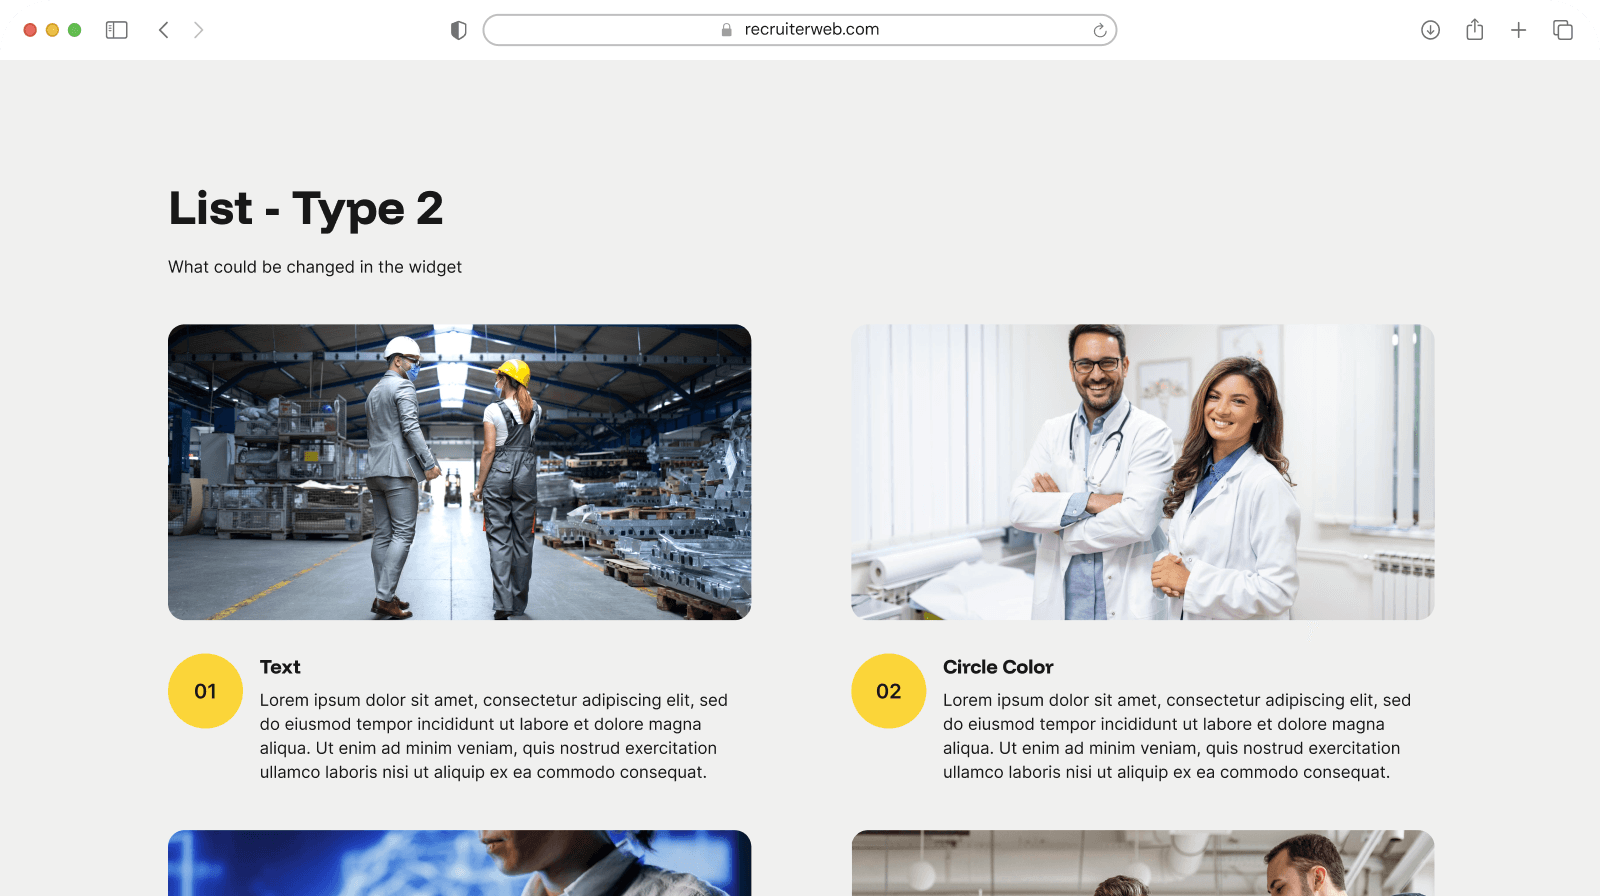Toggle the Safari sidebar panel icon
Screen dimensions: 1600x896
click(117, 30)
